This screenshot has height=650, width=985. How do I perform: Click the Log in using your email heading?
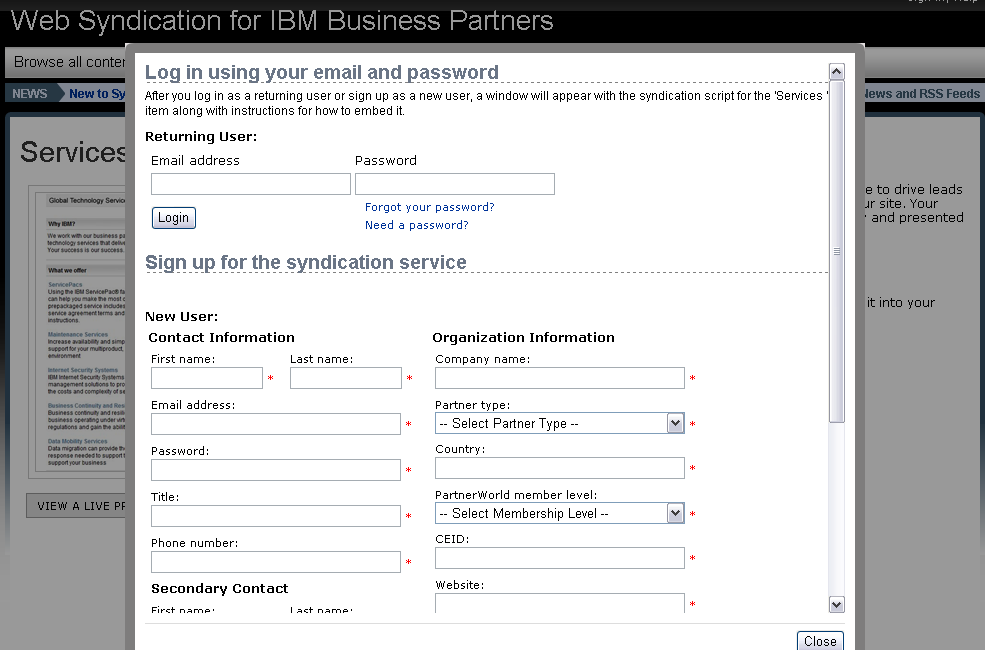322,72
